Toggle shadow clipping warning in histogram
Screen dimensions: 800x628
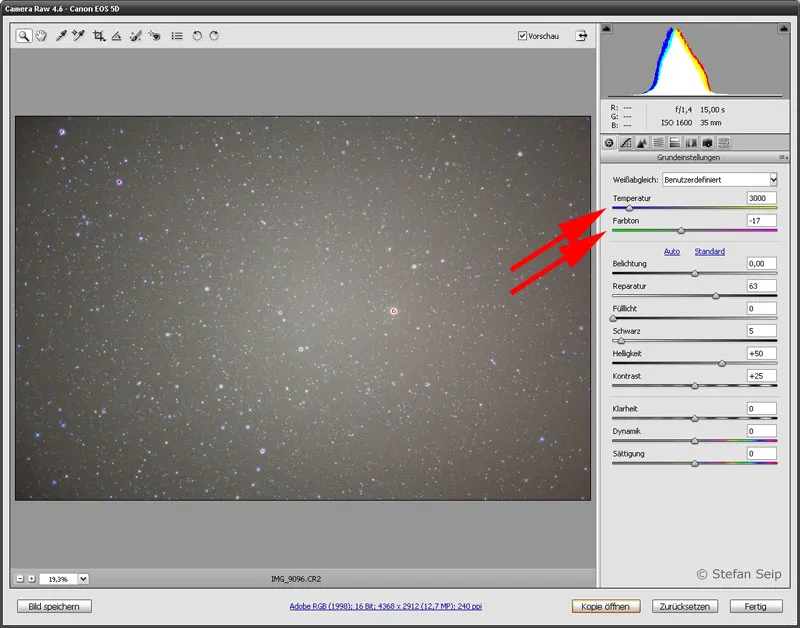tap(606, 29)
